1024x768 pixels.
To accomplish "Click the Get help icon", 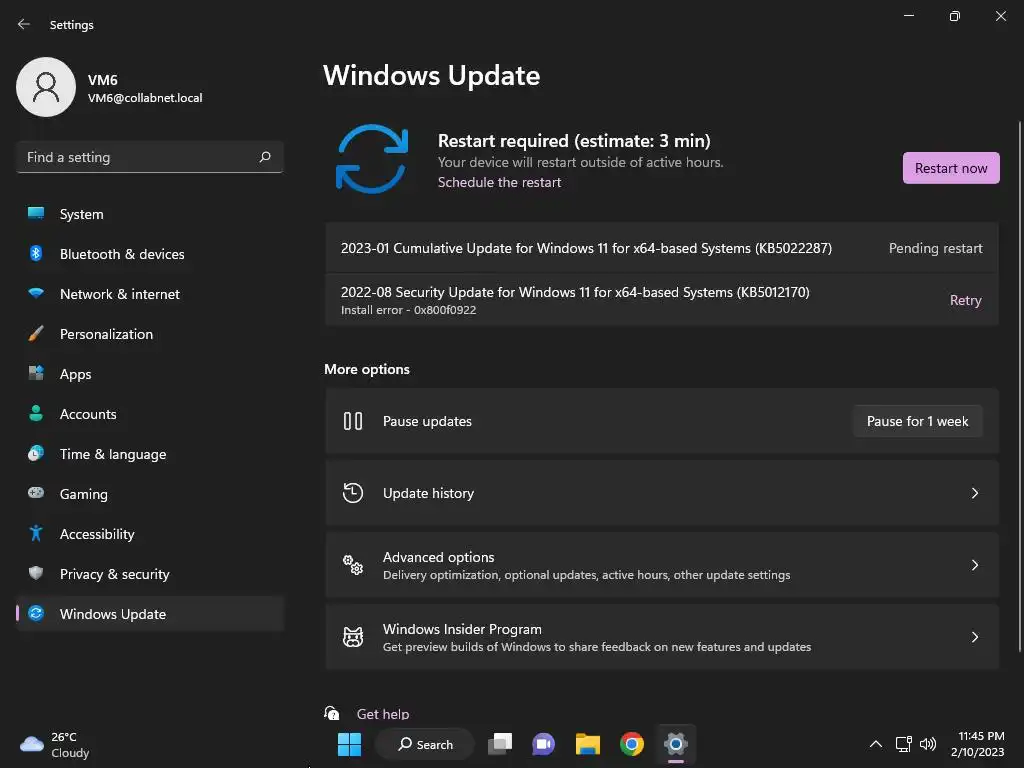I will [x=332, y=713].
